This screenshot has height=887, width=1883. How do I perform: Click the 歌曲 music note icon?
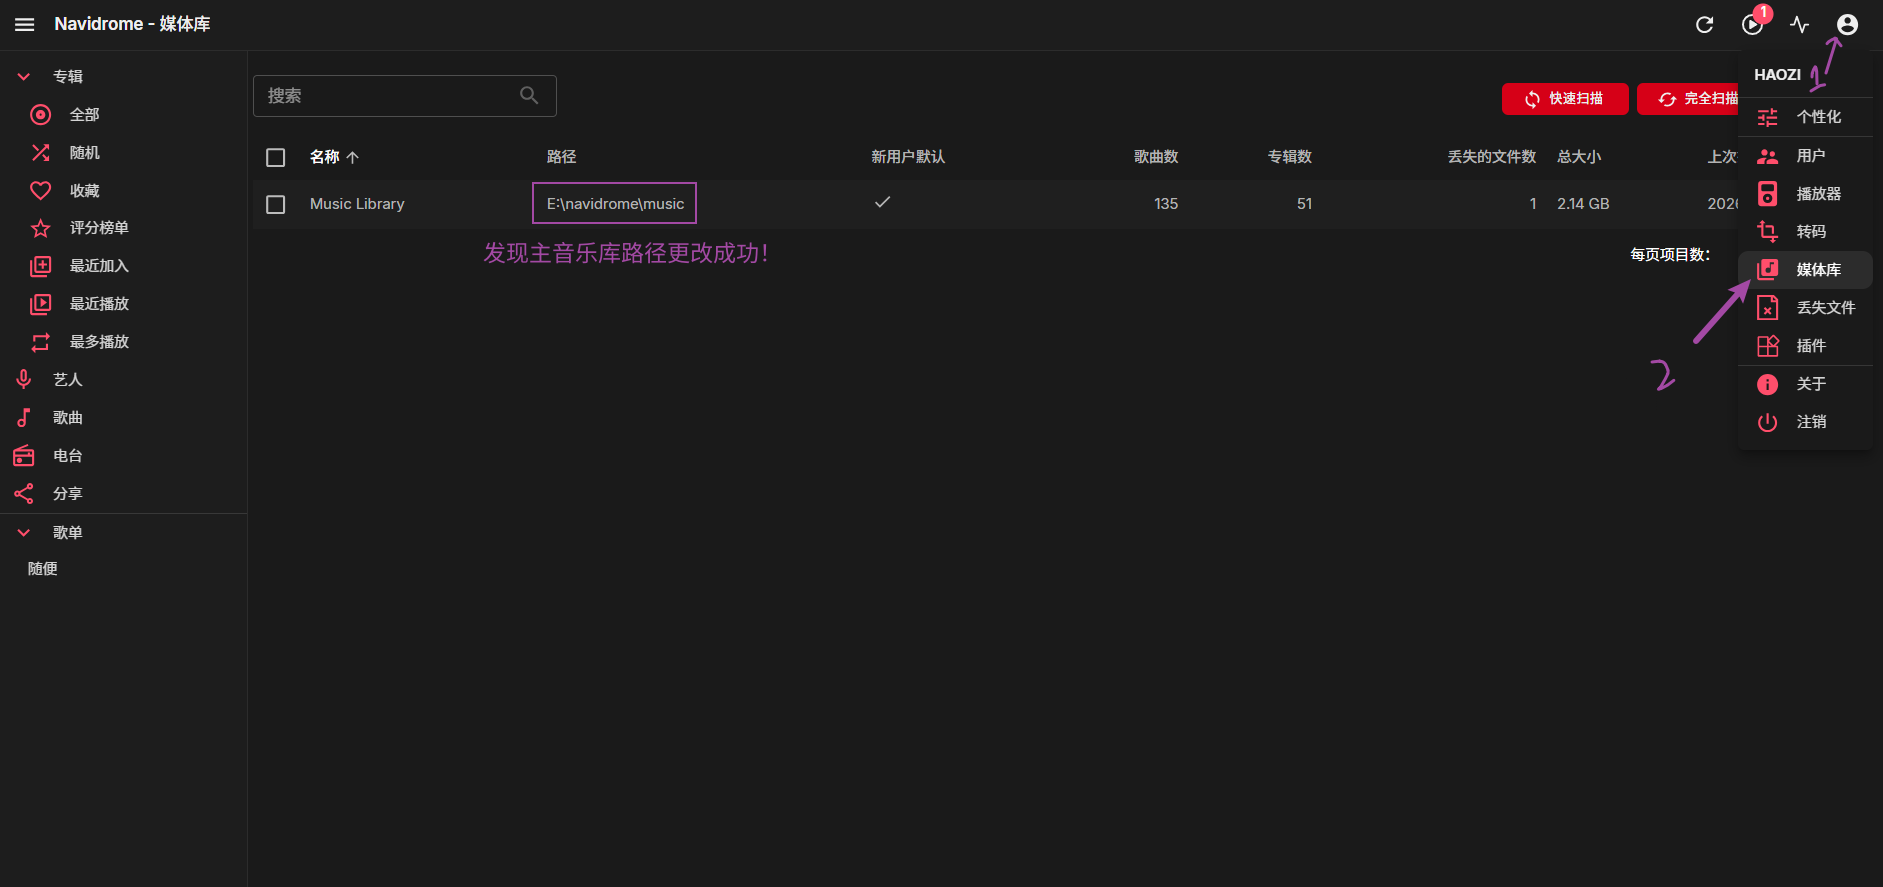pos(24,418)
